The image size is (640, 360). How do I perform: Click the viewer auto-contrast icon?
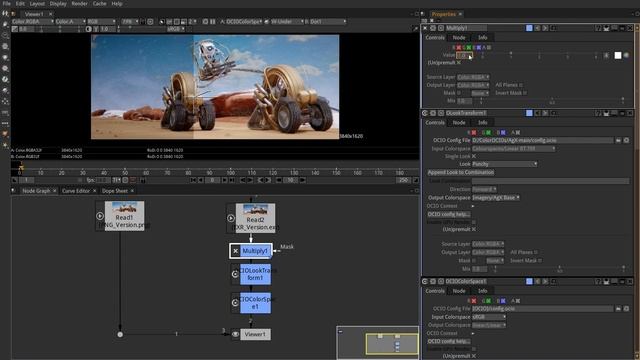click(x=89, y=29)
